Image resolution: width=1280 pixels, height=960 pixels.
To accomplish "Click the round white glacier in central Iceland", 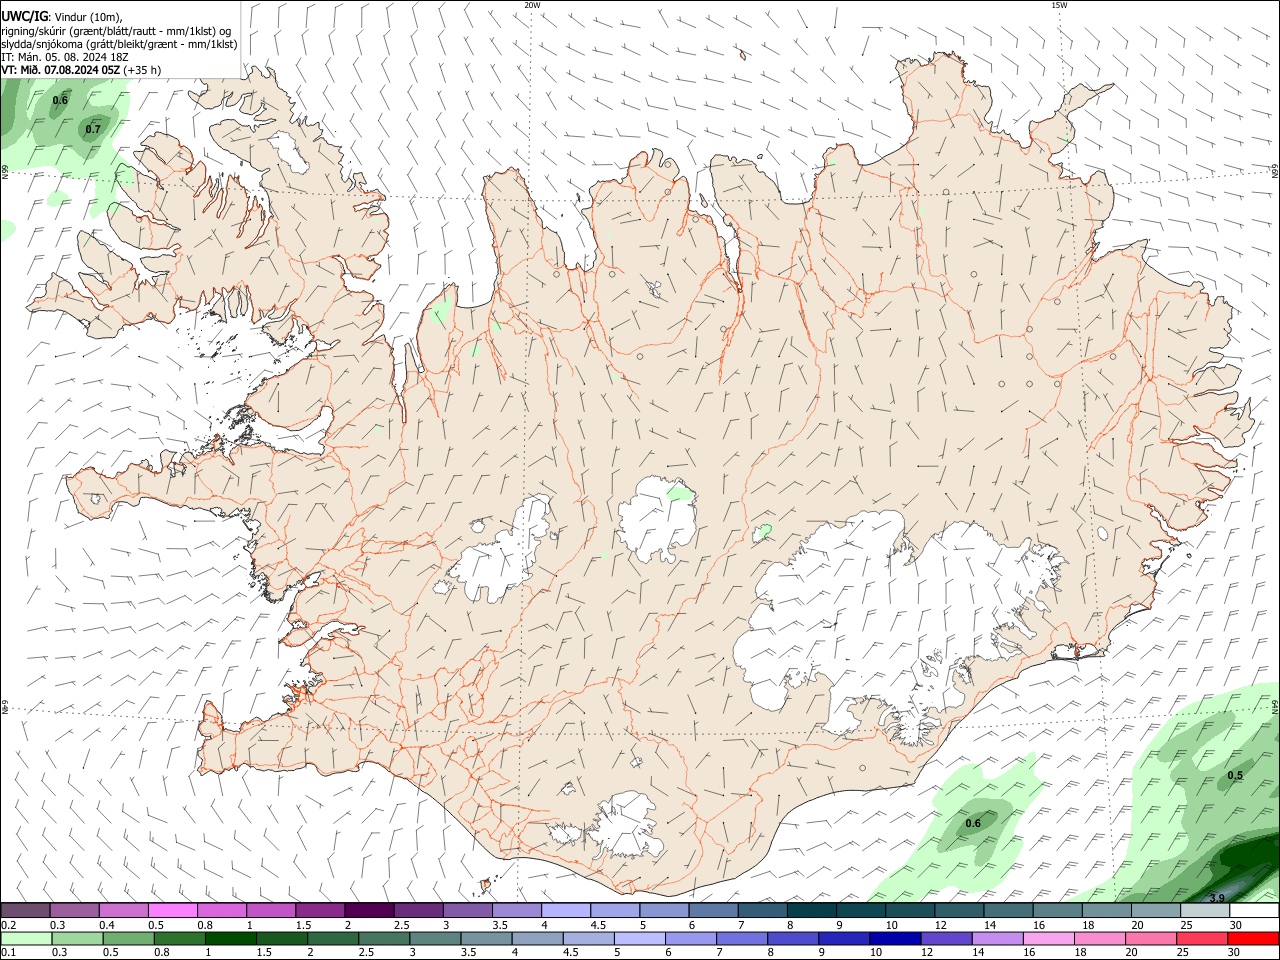I will 657,518.
